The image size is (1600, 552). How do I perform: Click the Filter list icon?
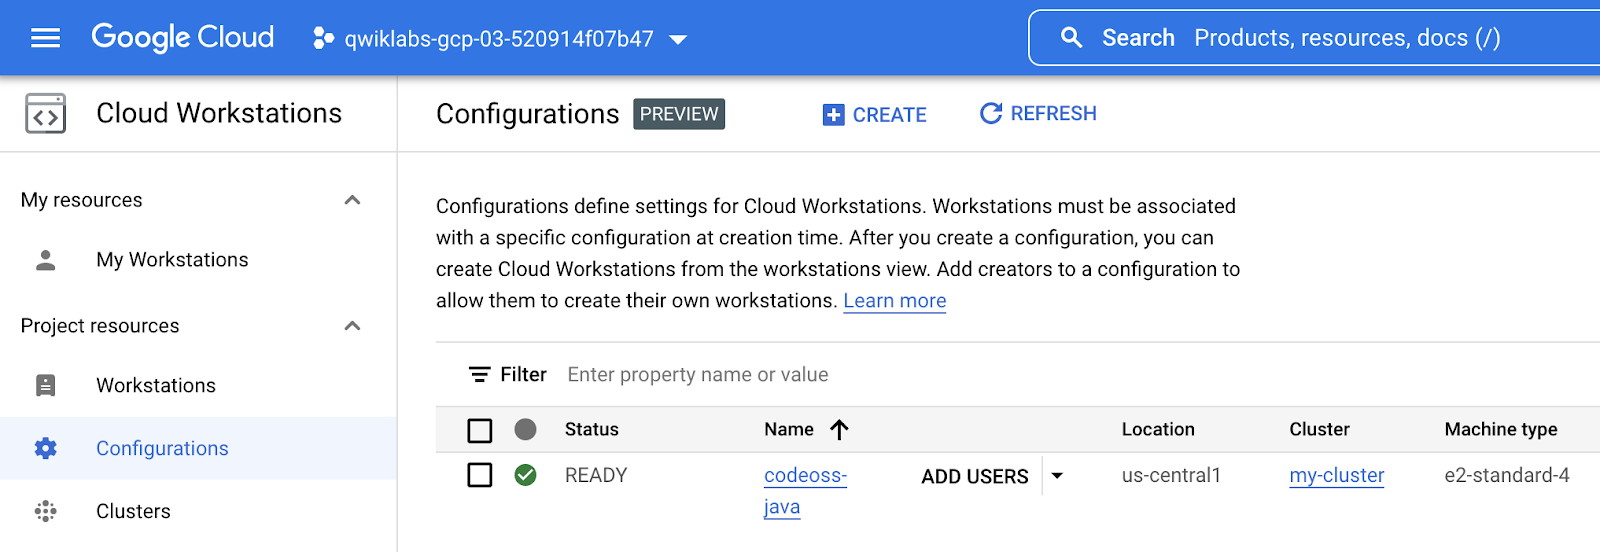tap(480, 375)
